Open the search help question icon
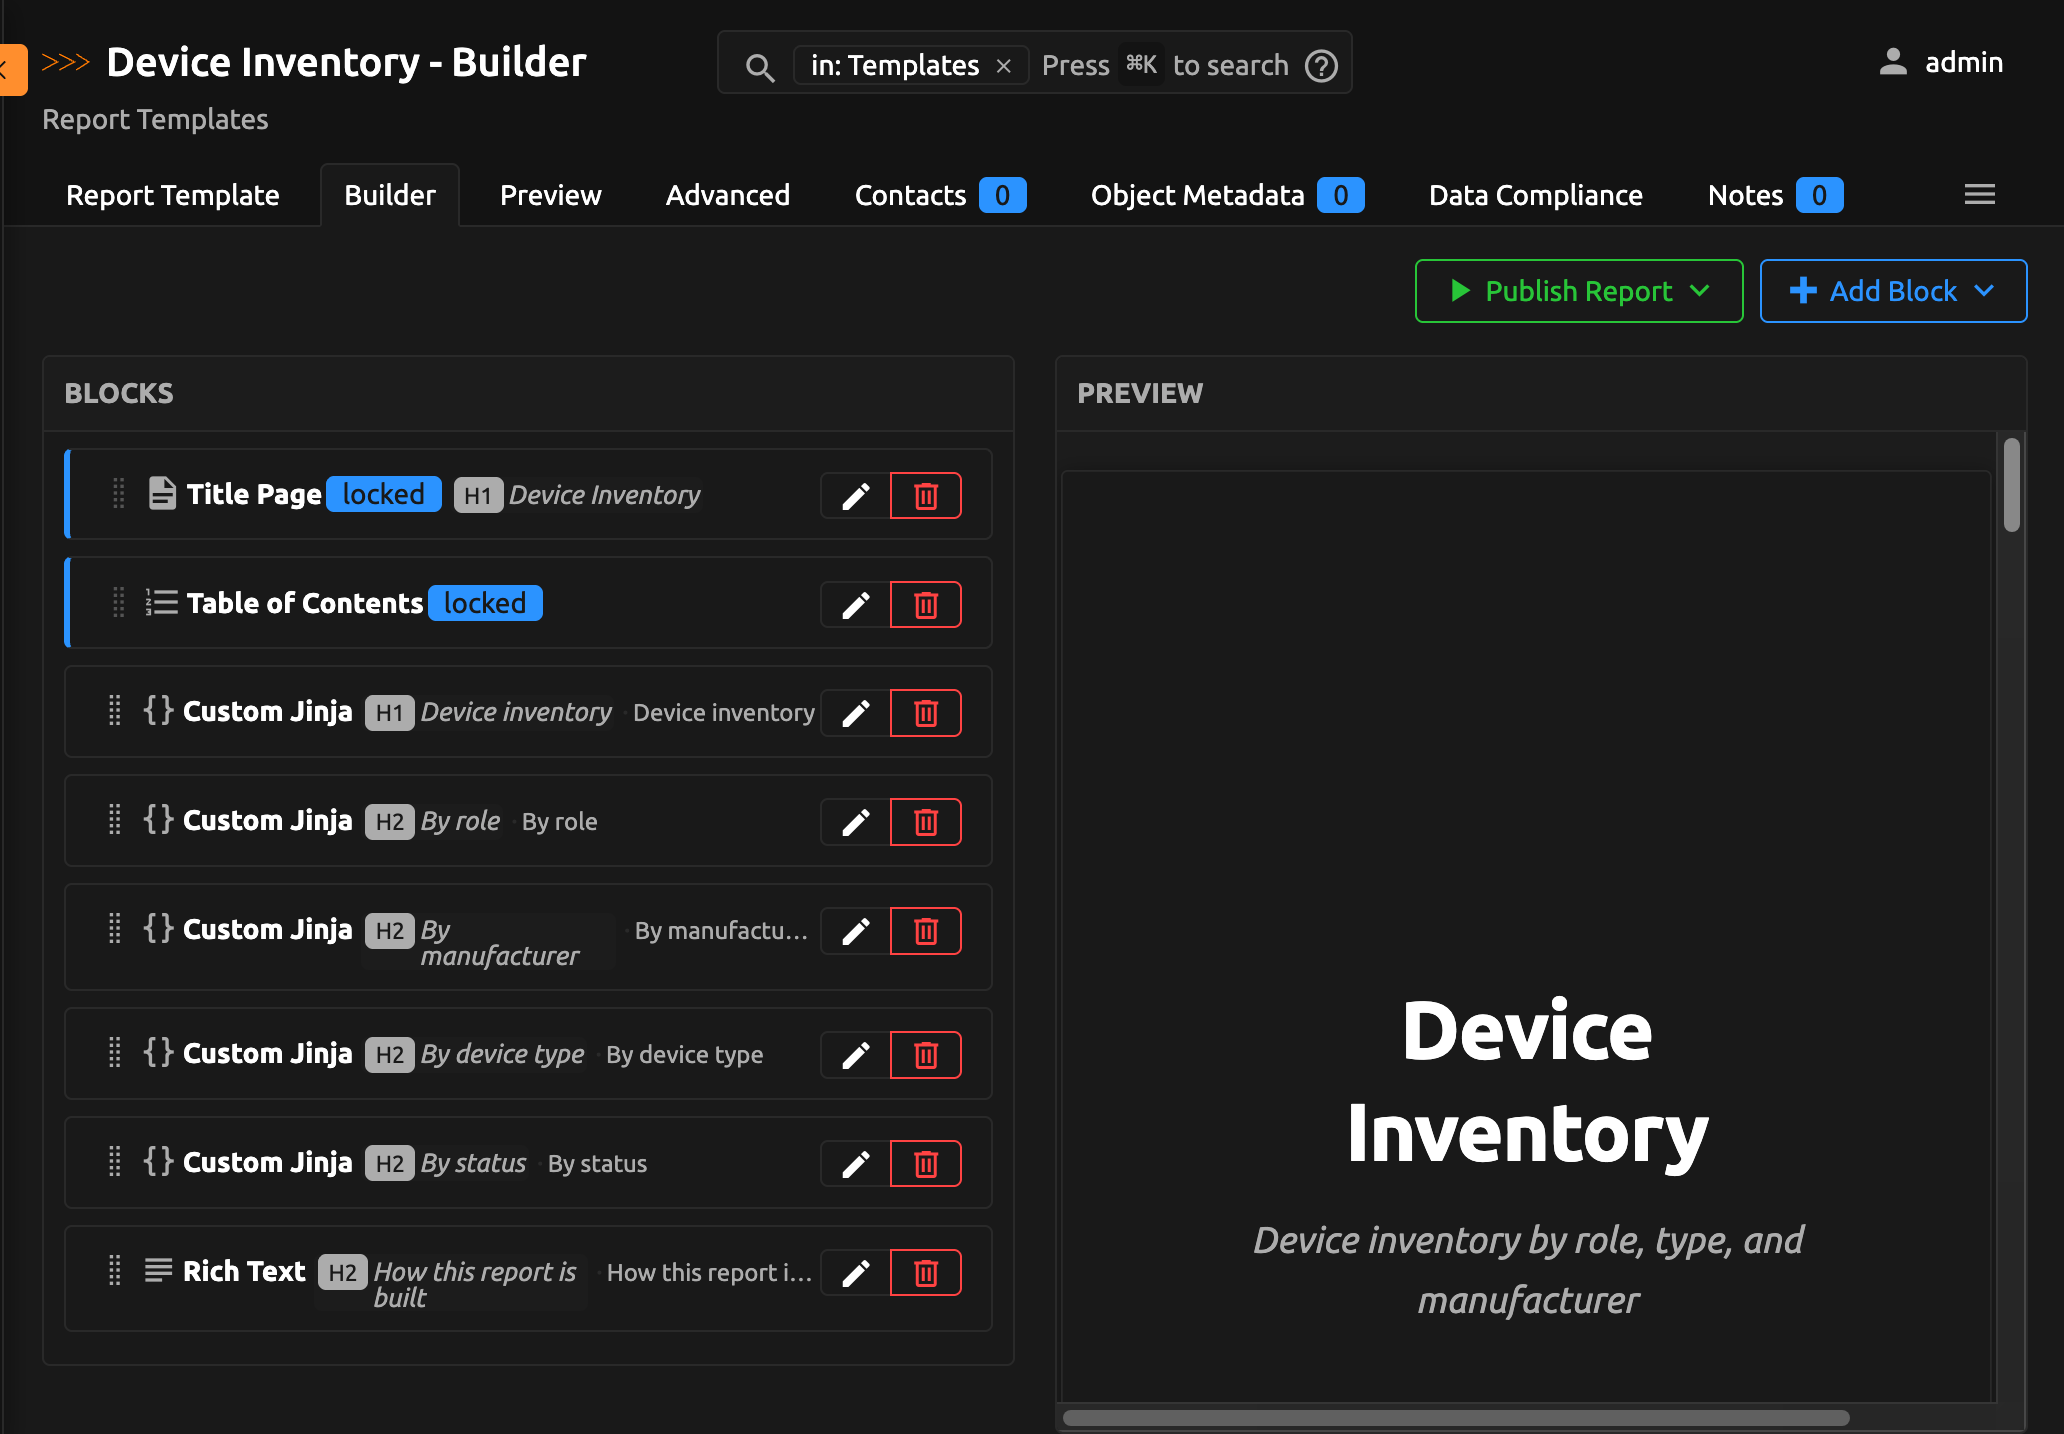Viewport: 2064px width, 1434px height. pos(1322,66)
